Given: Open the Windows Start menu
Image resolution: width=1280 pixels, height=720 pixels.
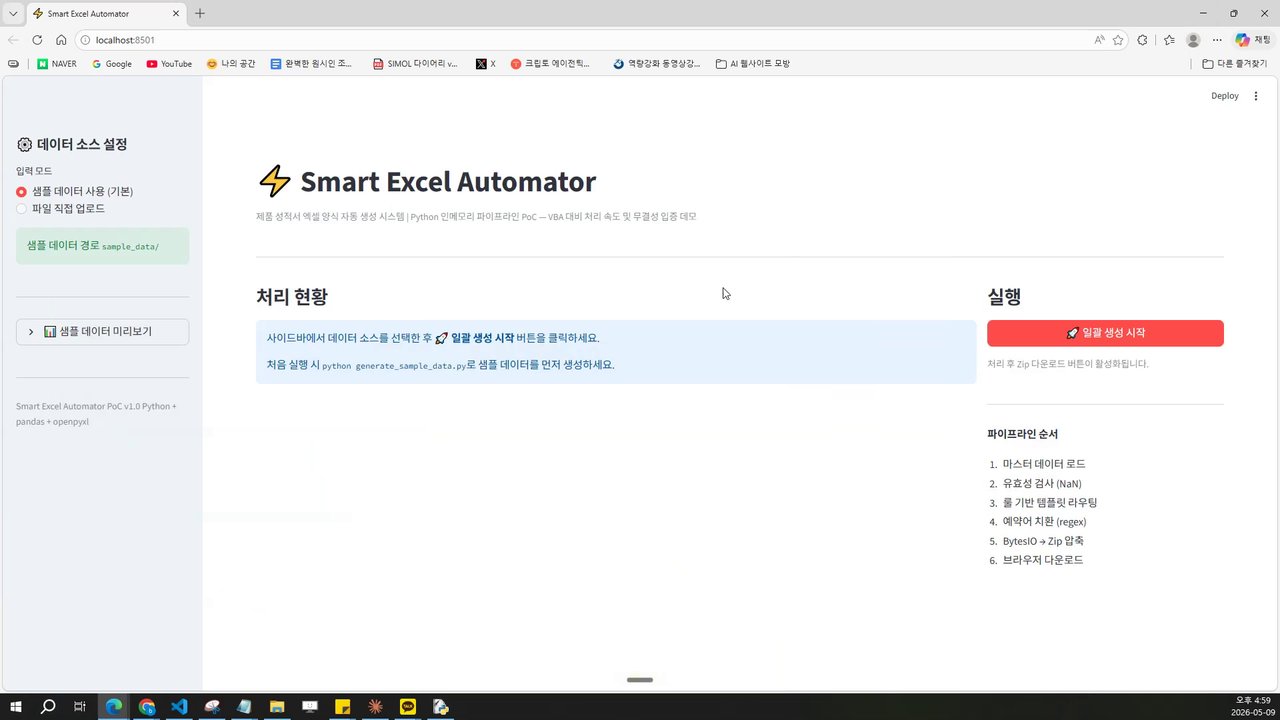Looking at the screenshot, I should pos(17,706).
